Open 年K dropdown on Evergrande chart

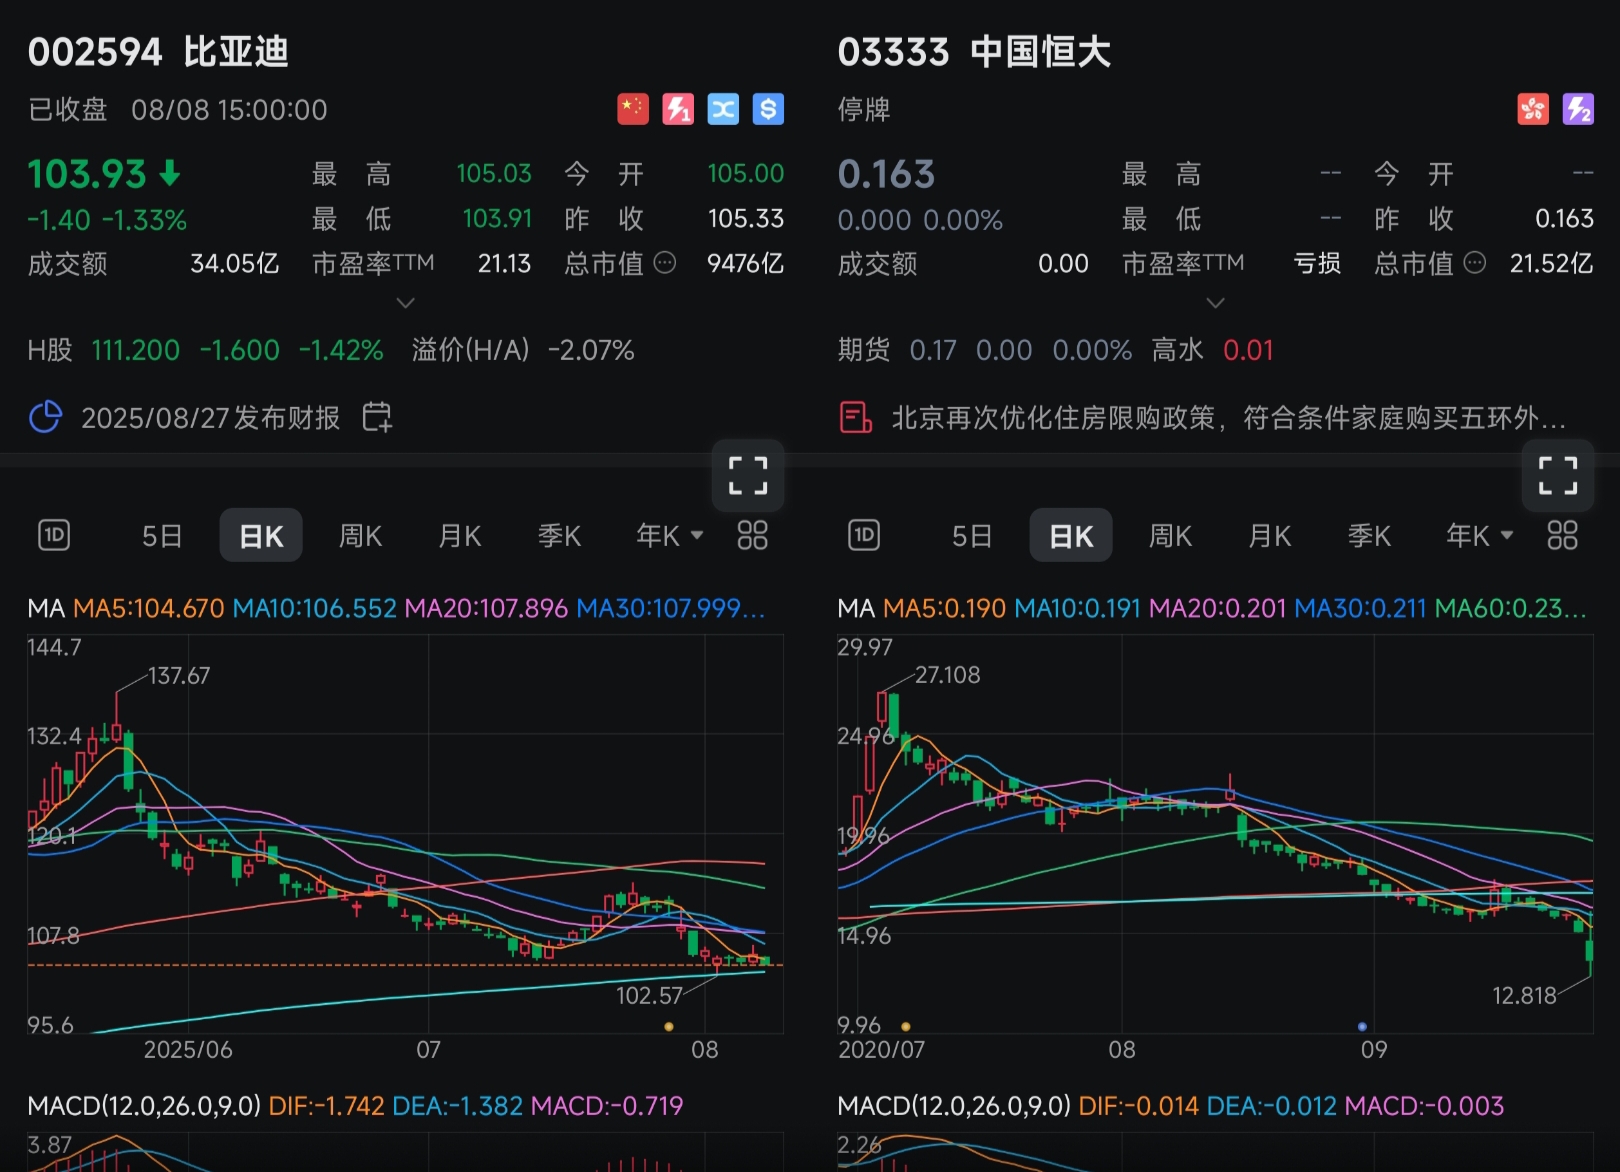pyautogui.click(x=1480, y=536)
